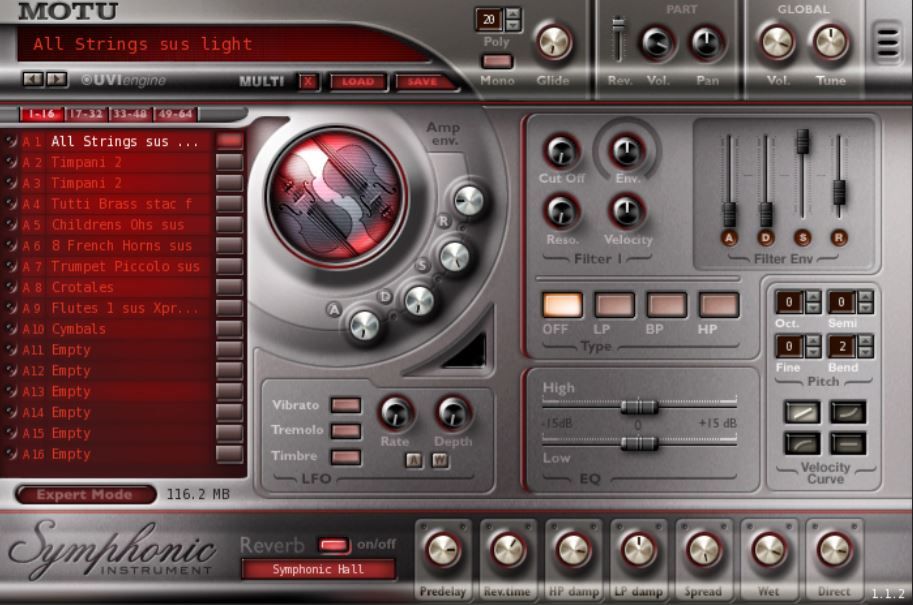Click the EQ Low slider handle
The width and height of the screenshot is (913, 605).
pos(639,444)
